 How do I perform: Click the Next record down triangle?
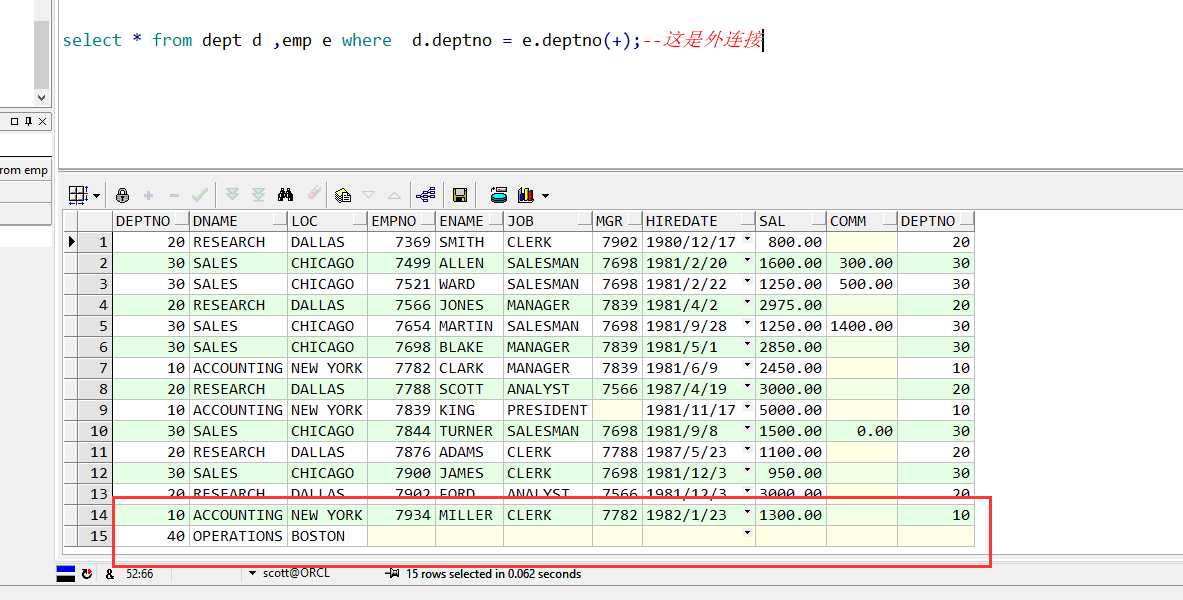(368, 195)
